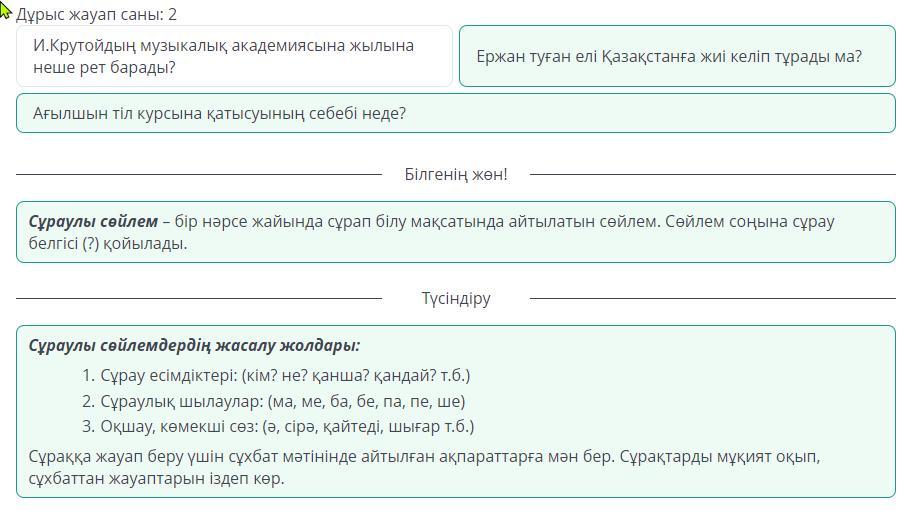This screenshot has width=911, height=511.
Task: Click the paragraph starting 'Сұраққа жауап беру үшін'
Action: [424, 467]
